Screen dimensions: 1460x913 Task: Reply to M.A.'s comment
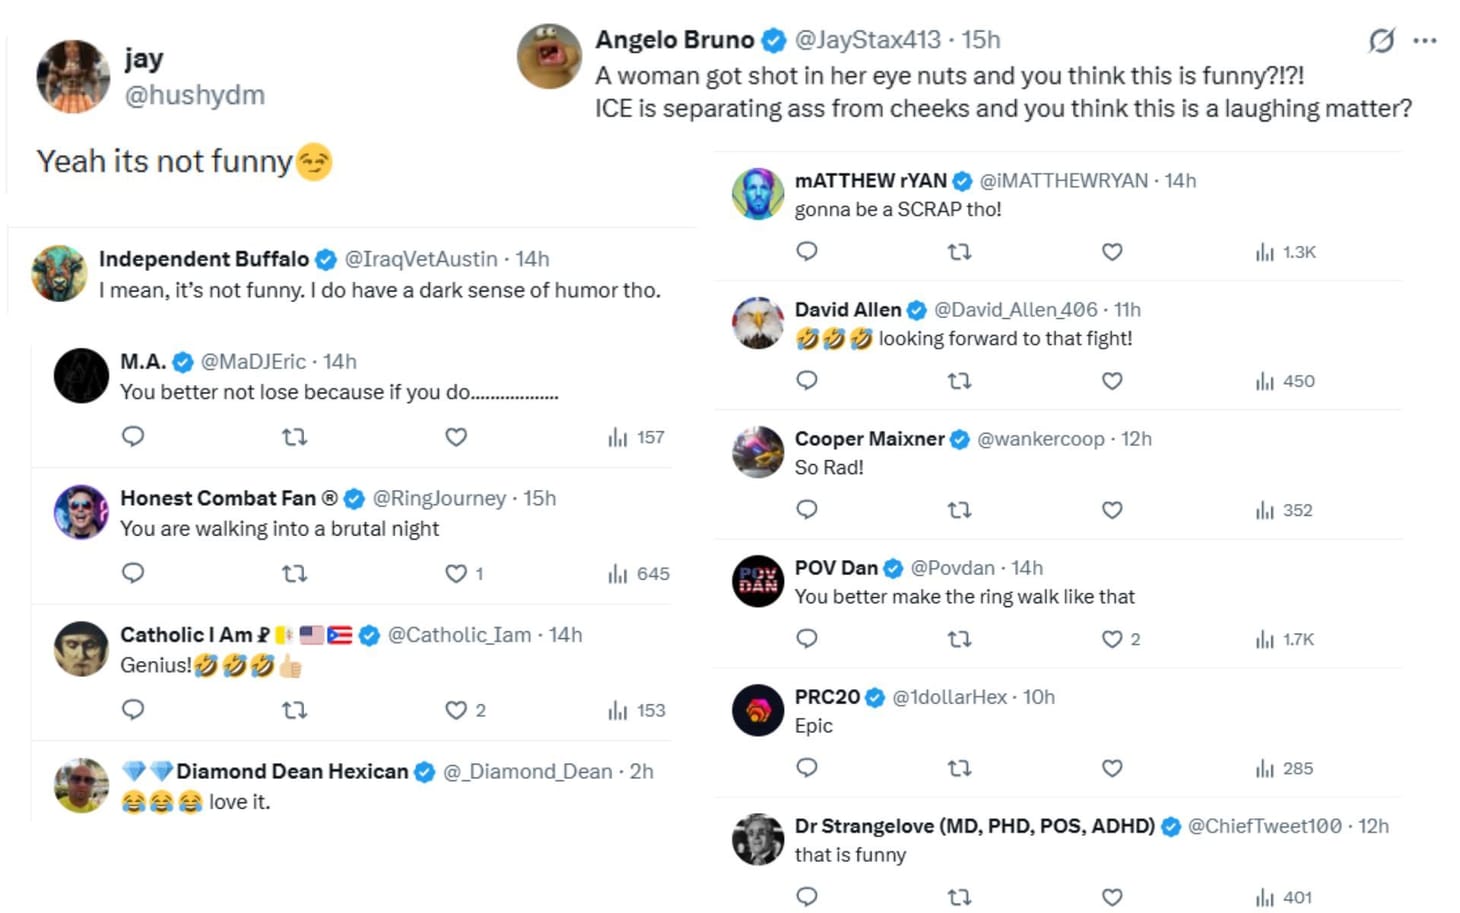(x=133, y=437)
